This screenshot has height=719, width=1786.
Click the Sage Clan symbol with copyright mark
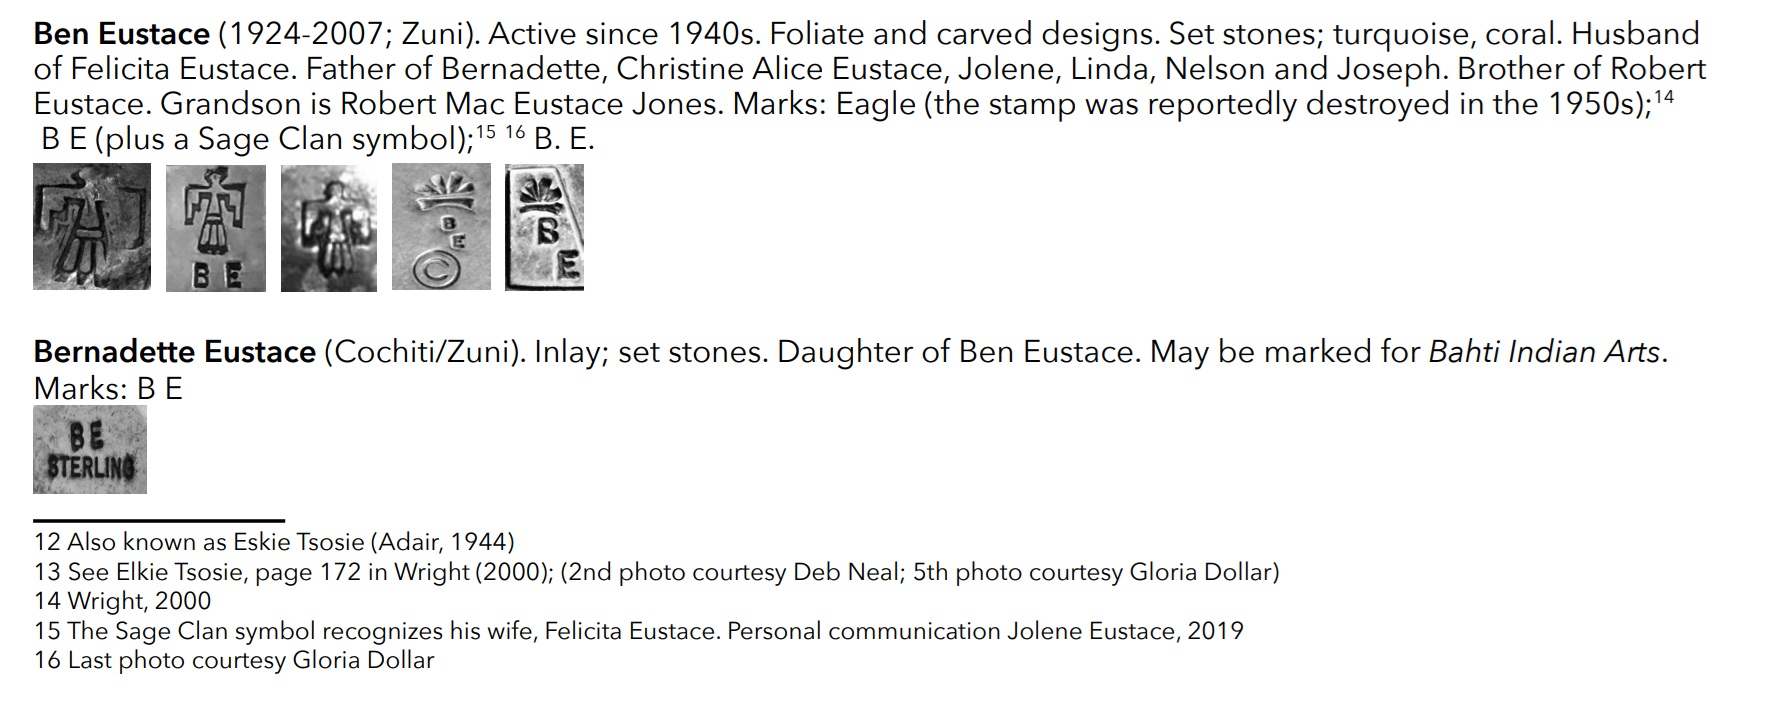click(x=441, y=227)
